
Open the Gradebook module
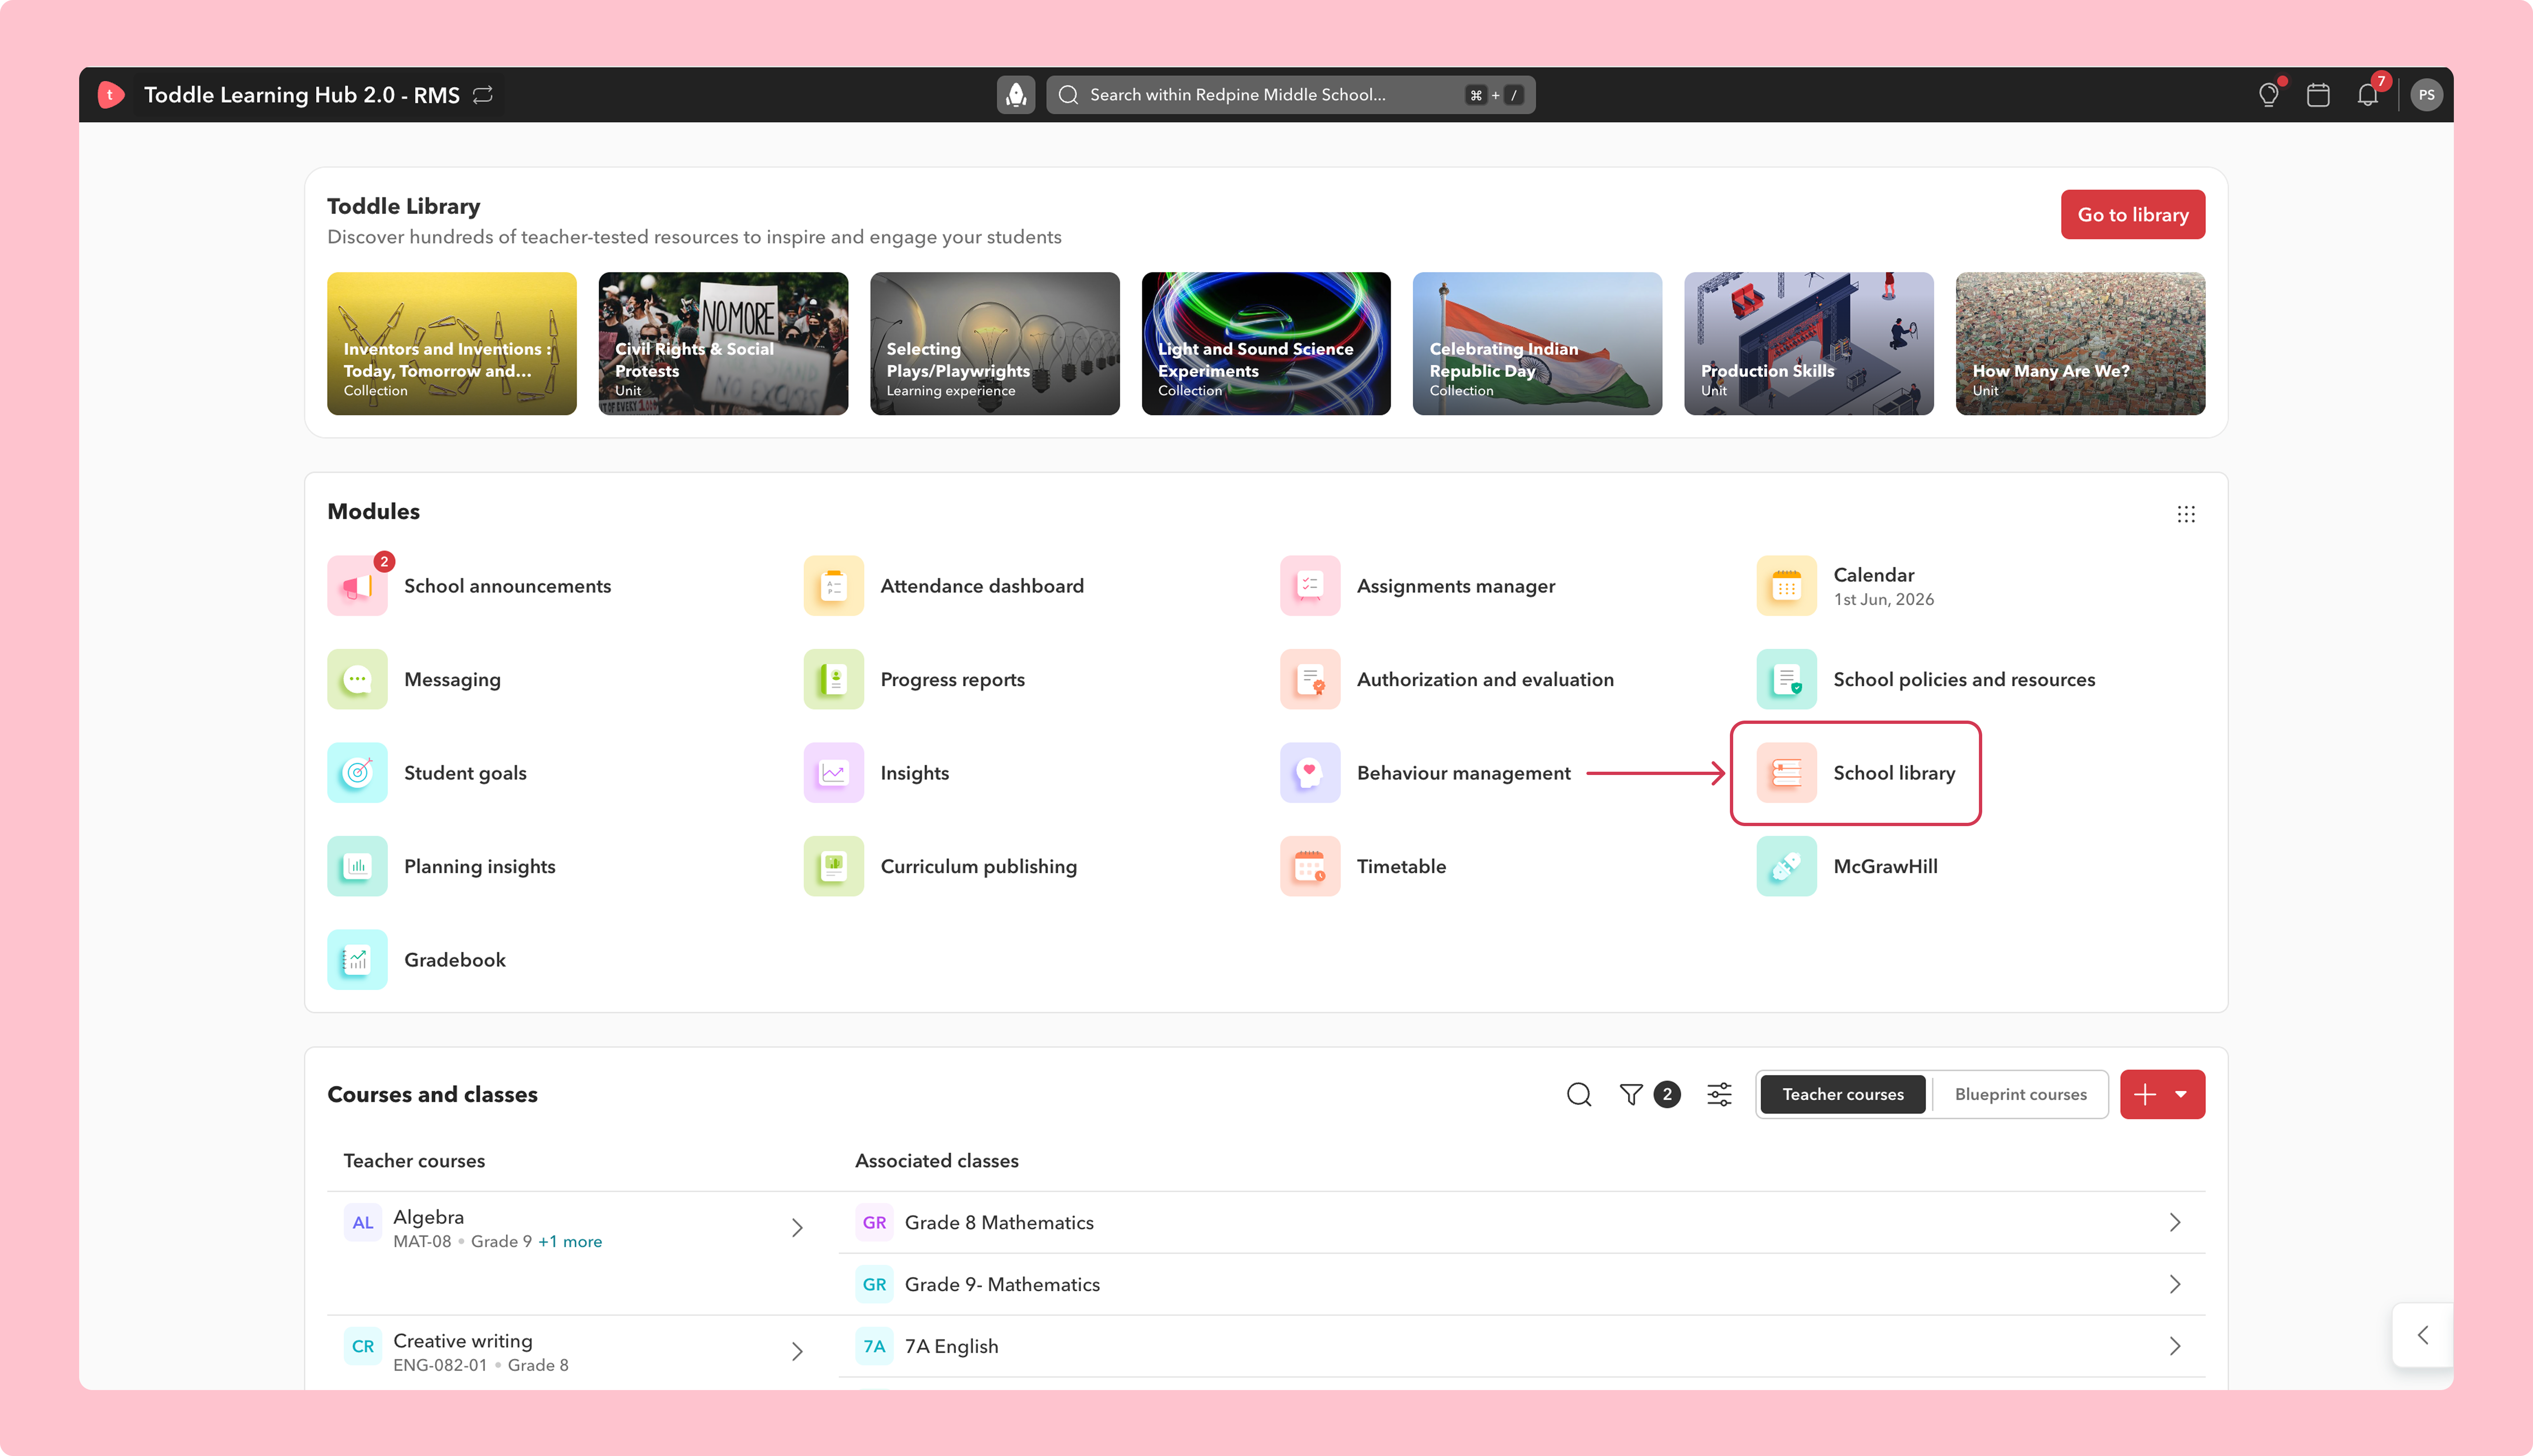(x=417, y=960)
